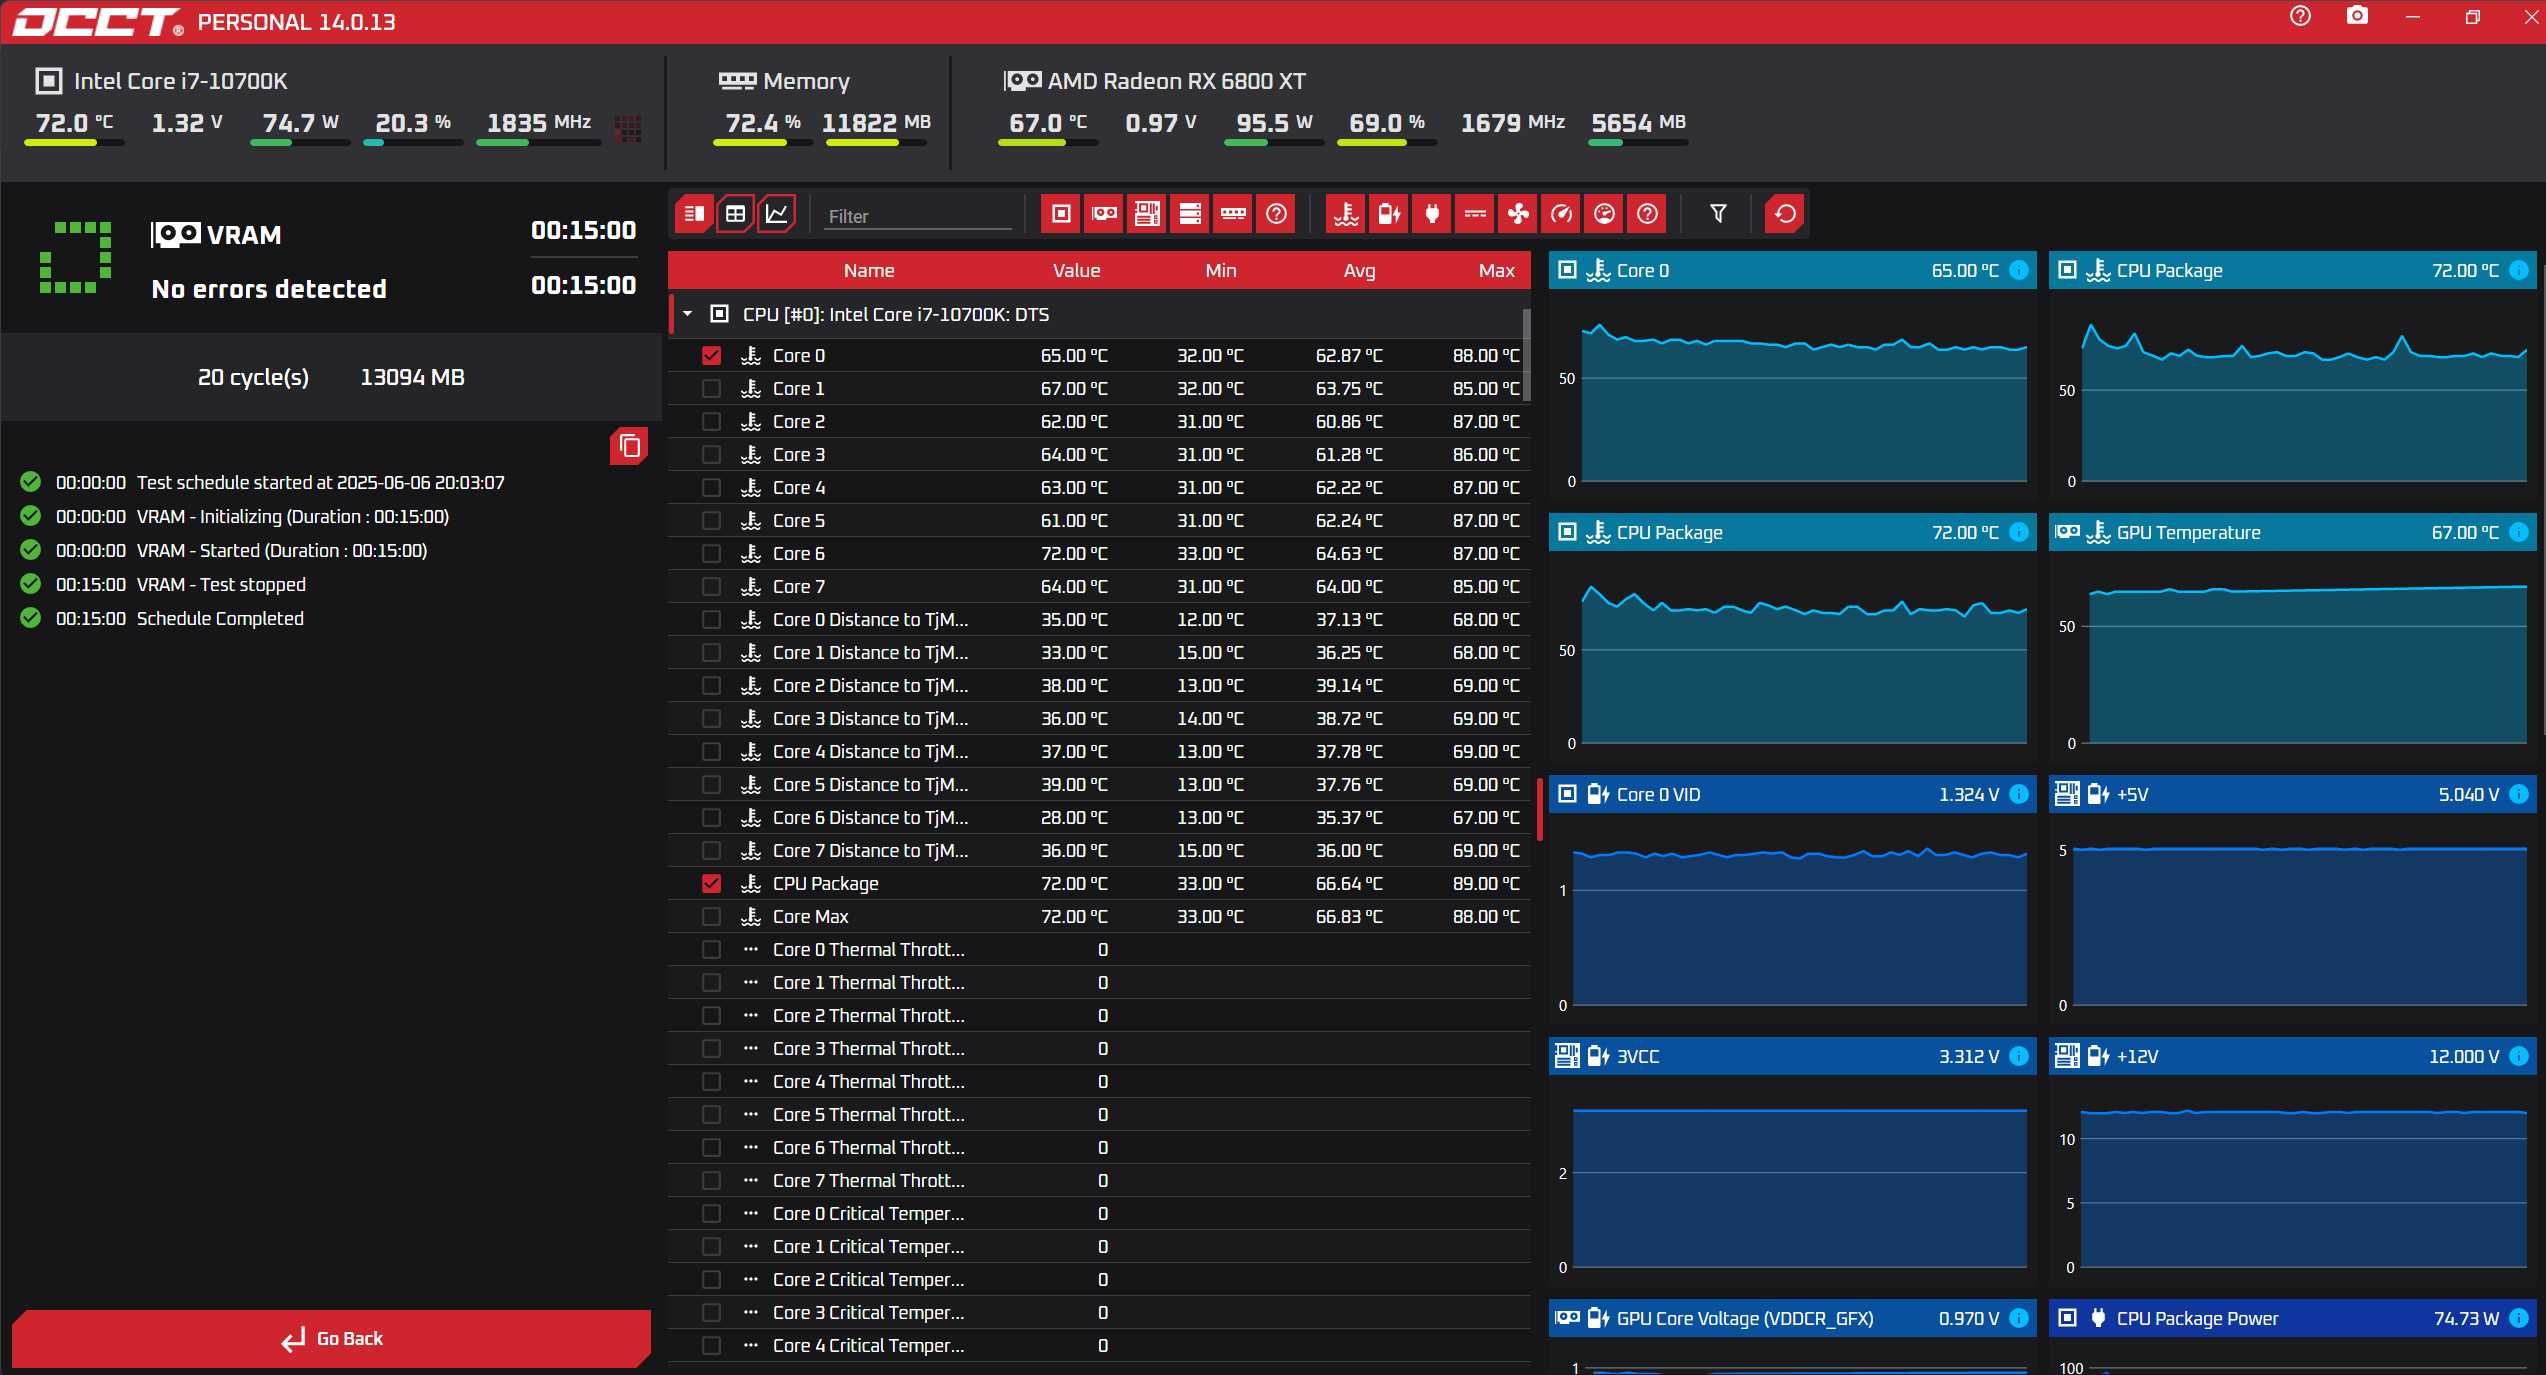This screenshot has height=1375, width=2546.
Task: Toggle the unknown sensor type filter
Action: [1647, 214]
